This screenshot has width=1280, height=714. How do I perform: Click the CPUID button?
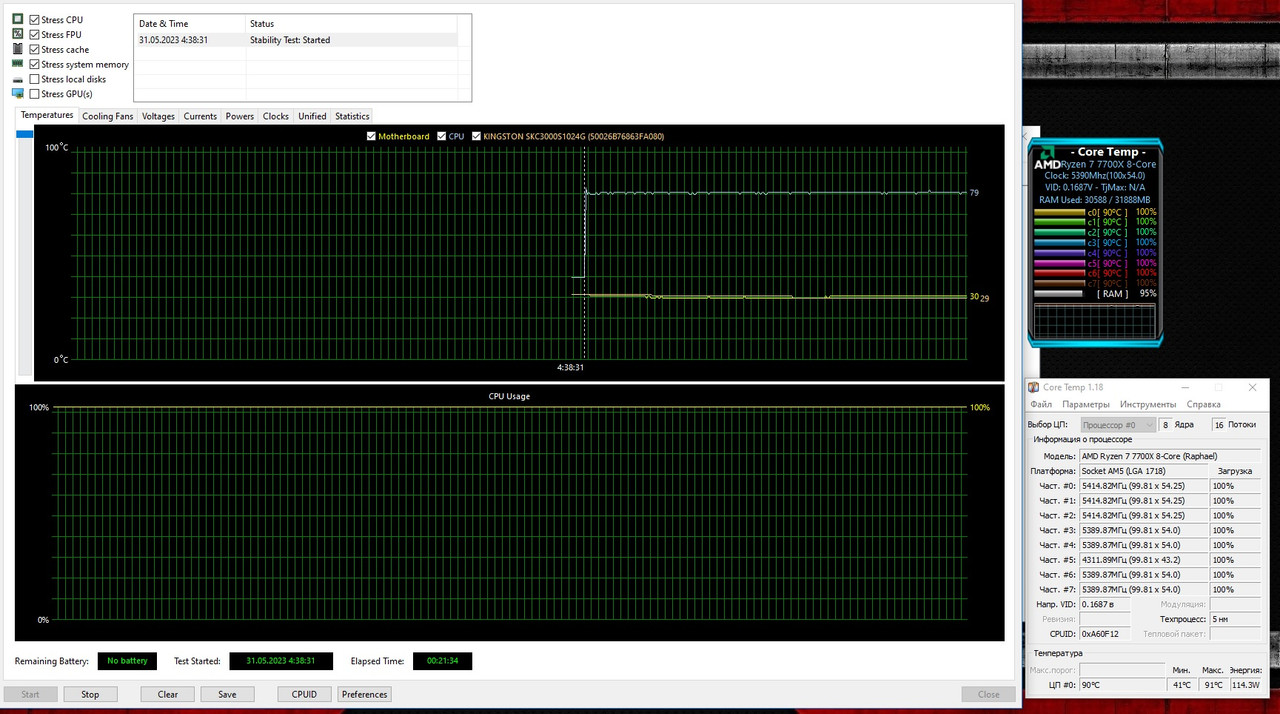[304, 694]
